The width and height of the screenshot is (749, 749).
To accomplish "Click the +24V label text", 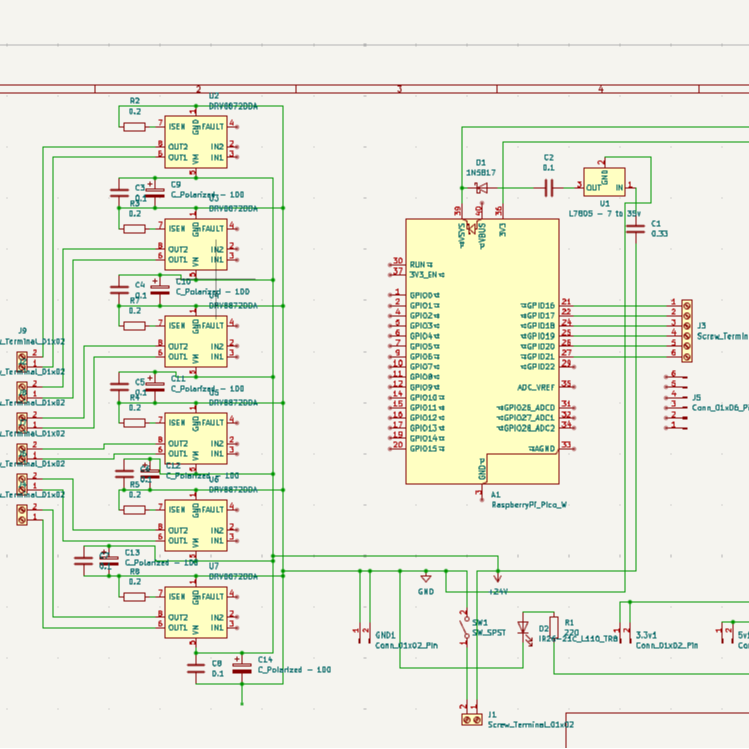I will coord(498,591).
